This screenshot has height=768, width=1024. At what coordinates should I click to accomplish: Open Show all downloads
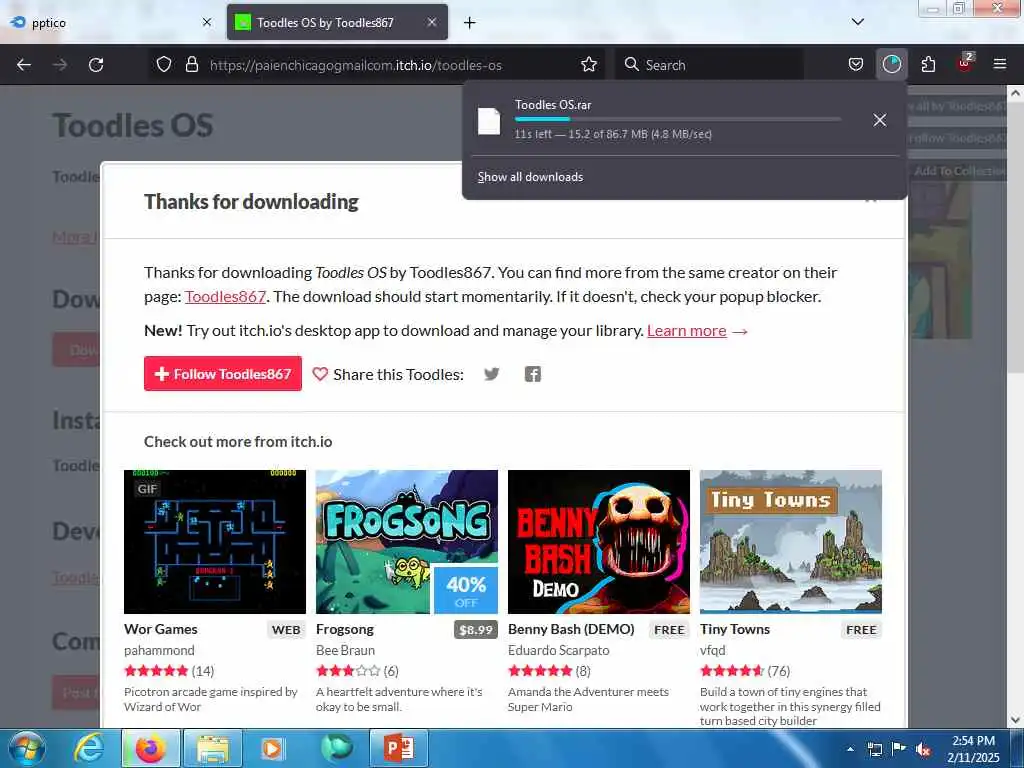click(530, 177)
